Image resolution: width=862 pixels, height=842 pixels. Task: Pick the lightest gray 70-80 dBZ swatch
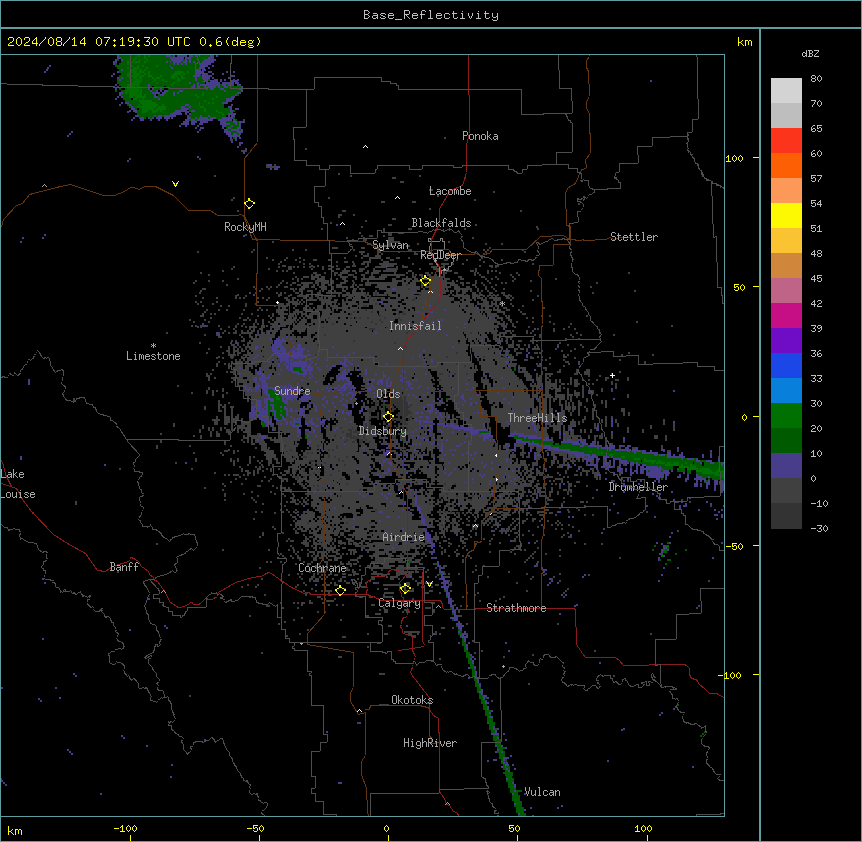click(x=786, y=91)
